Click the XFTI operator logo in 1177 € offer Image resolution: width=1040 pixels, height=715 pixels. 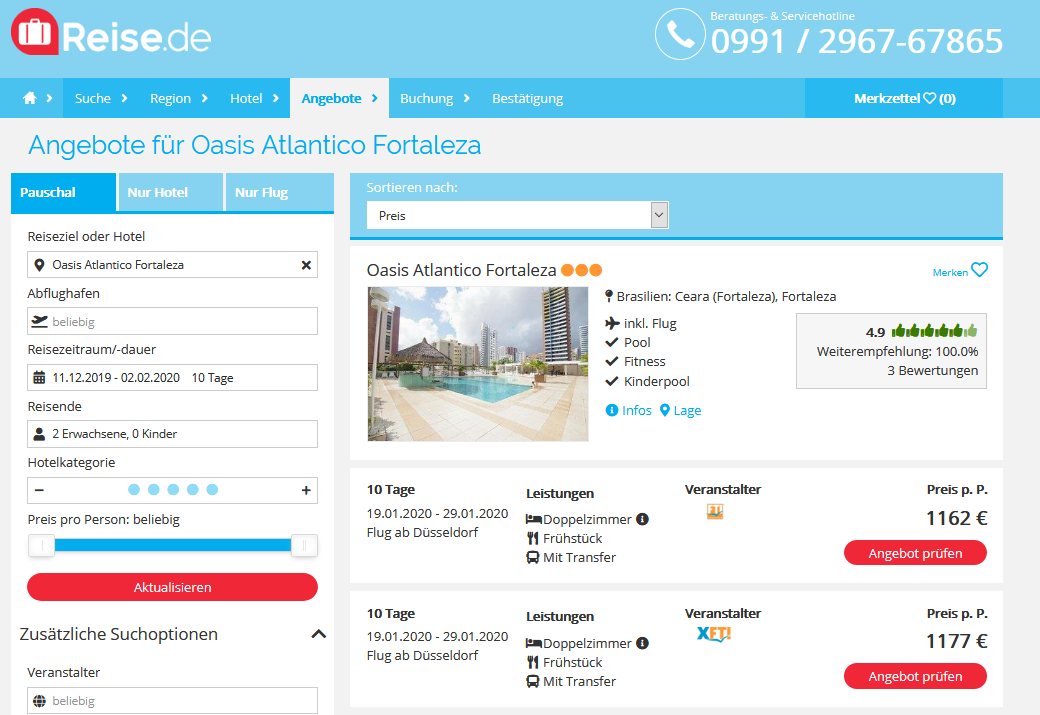[714, 634]
